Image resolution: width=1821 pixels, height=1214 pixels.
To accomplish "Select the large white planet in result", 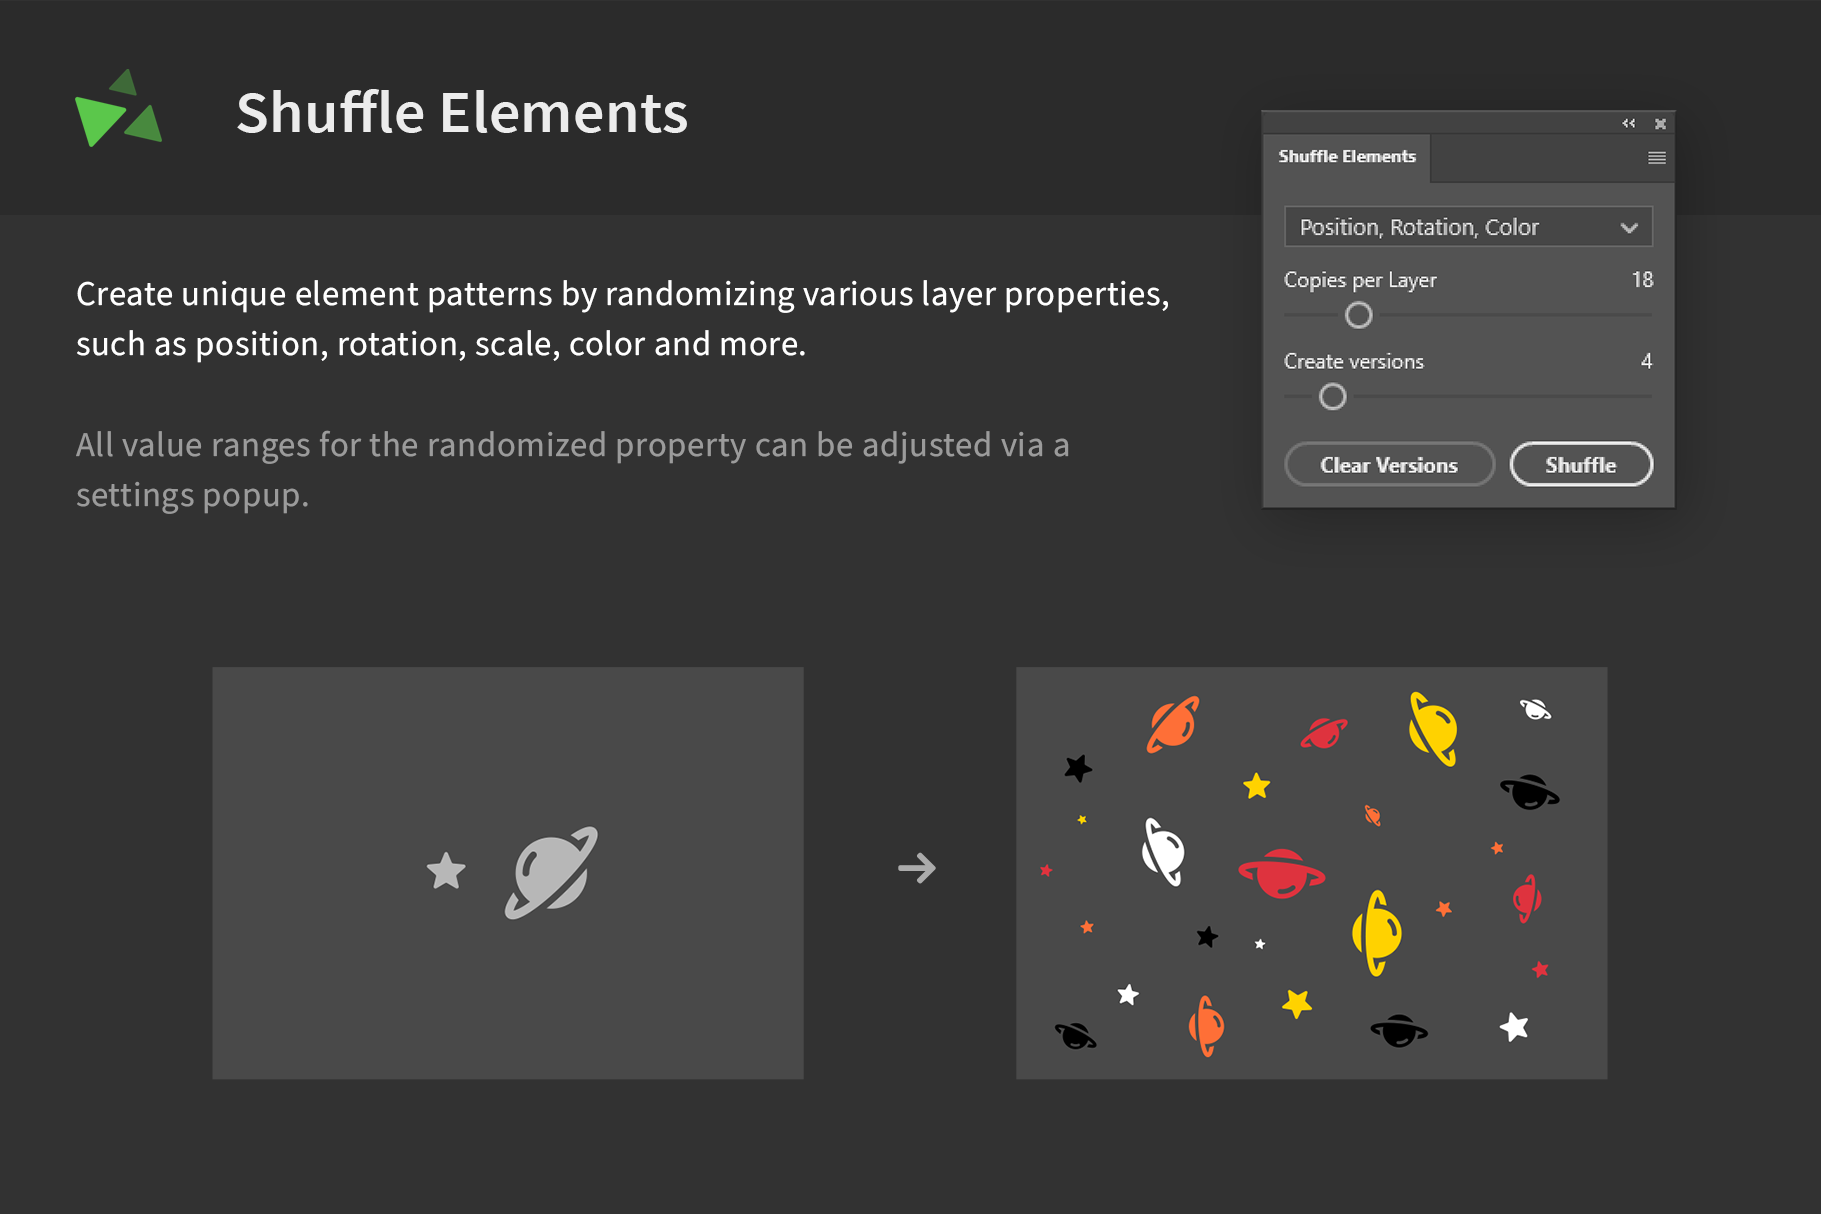I will point(1163,852).
